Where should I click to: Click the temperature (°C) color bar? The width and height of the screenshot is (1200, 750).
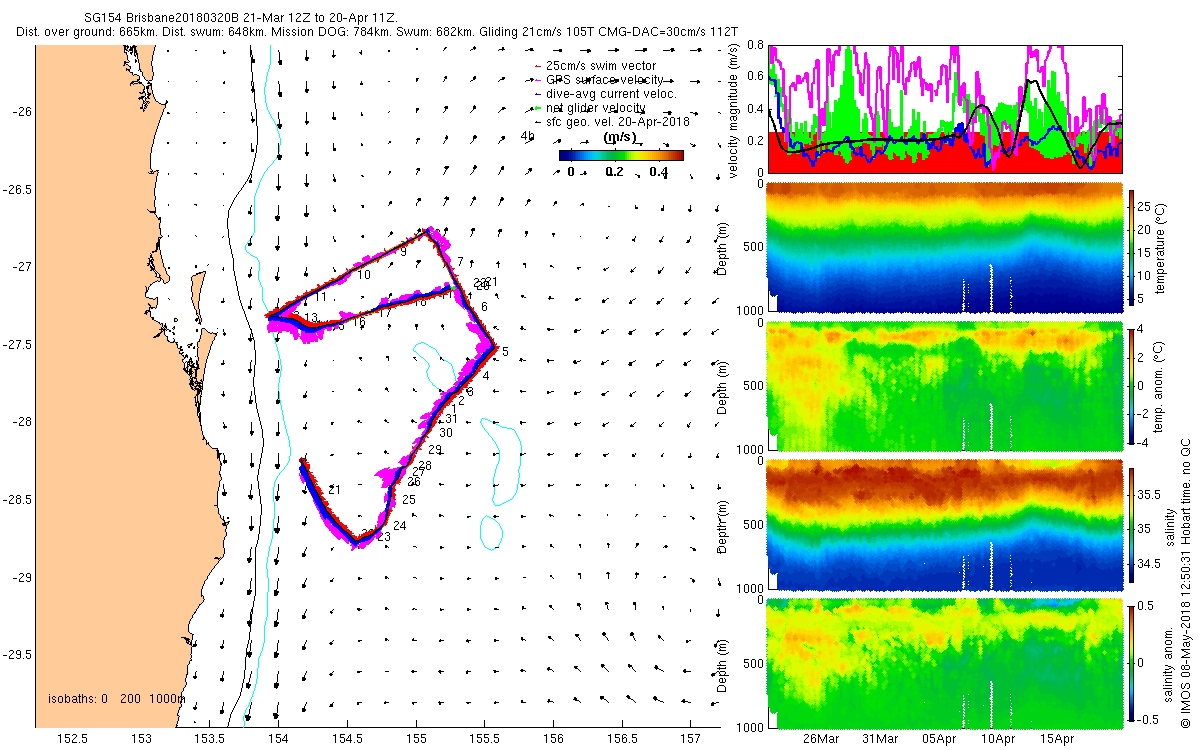tap(1132, 250)
